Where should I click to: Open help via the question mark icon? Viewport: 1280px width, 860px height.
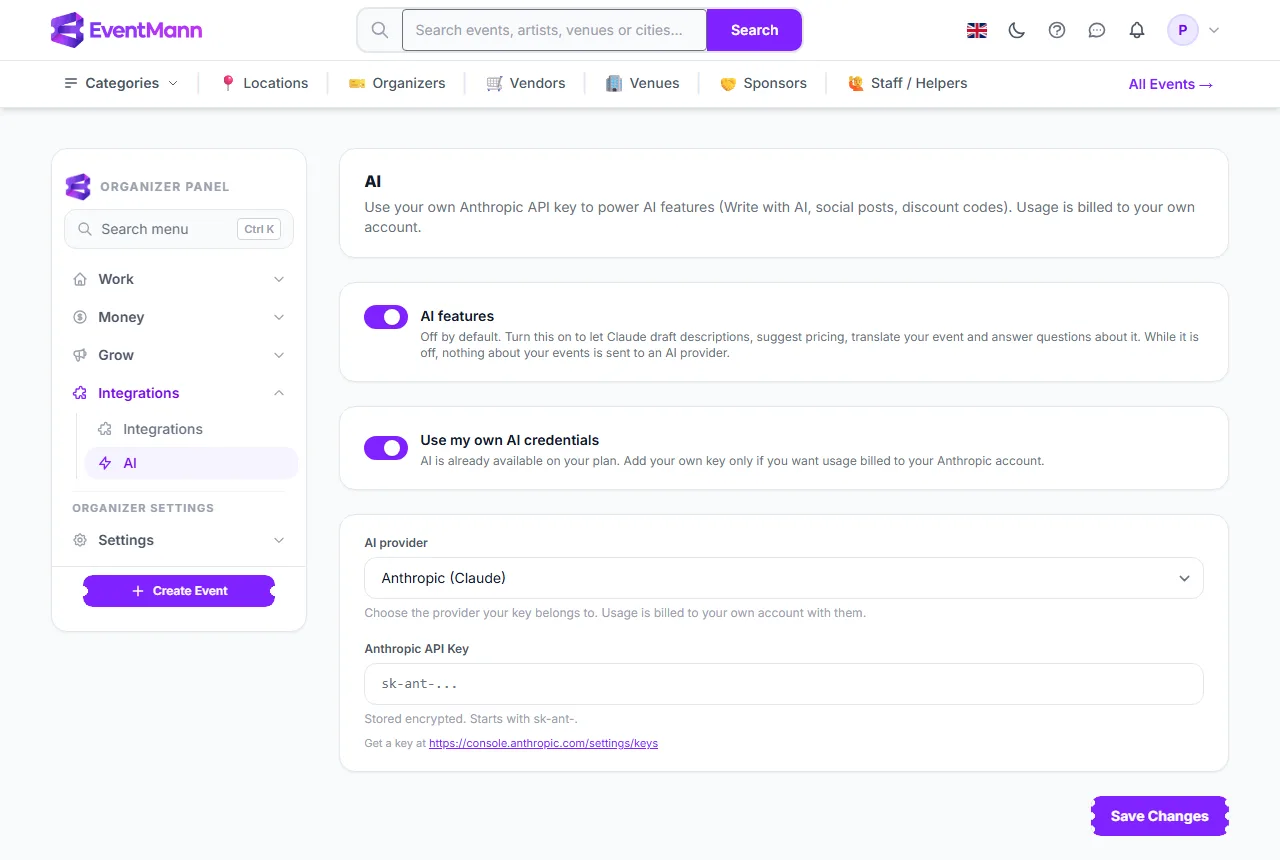point(1057,30)
